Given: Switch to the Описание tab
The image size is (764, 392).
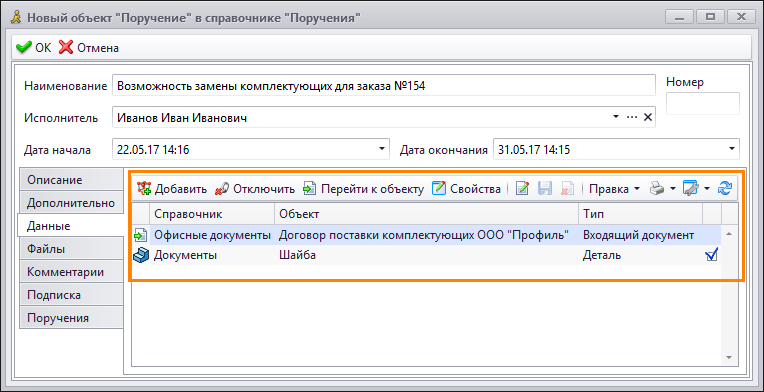Looking at the screenshot, I should point(71,180).
